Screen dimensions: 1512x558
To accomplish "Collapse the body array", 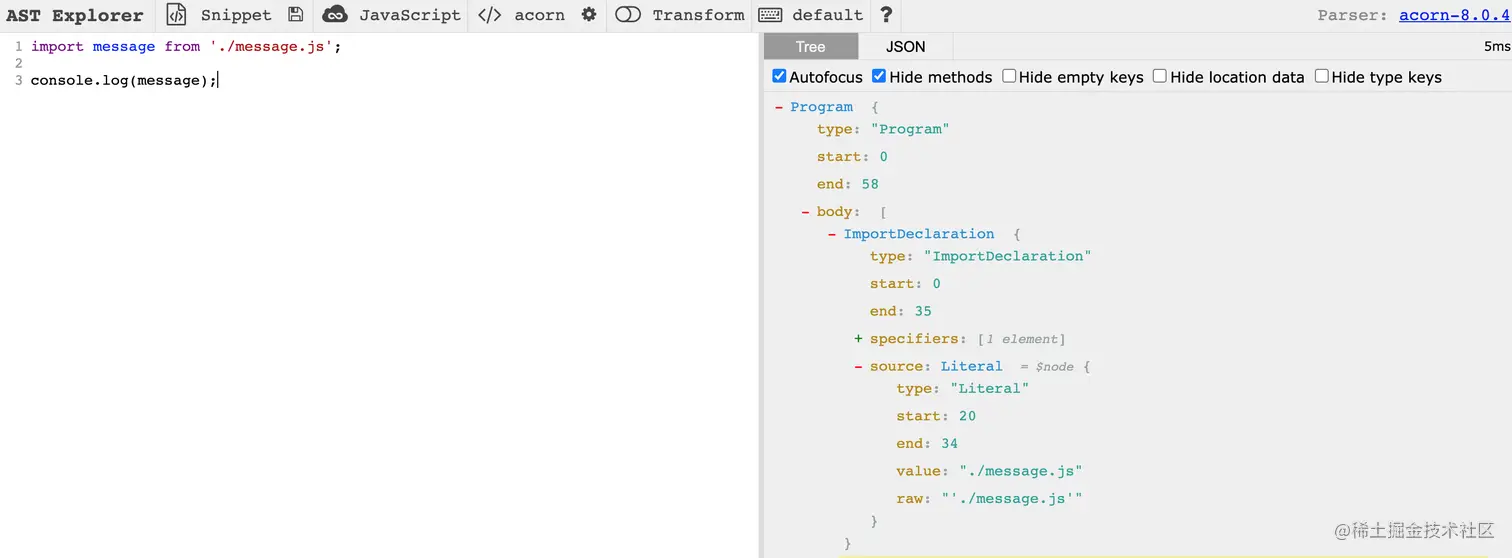I will [806, 211].
